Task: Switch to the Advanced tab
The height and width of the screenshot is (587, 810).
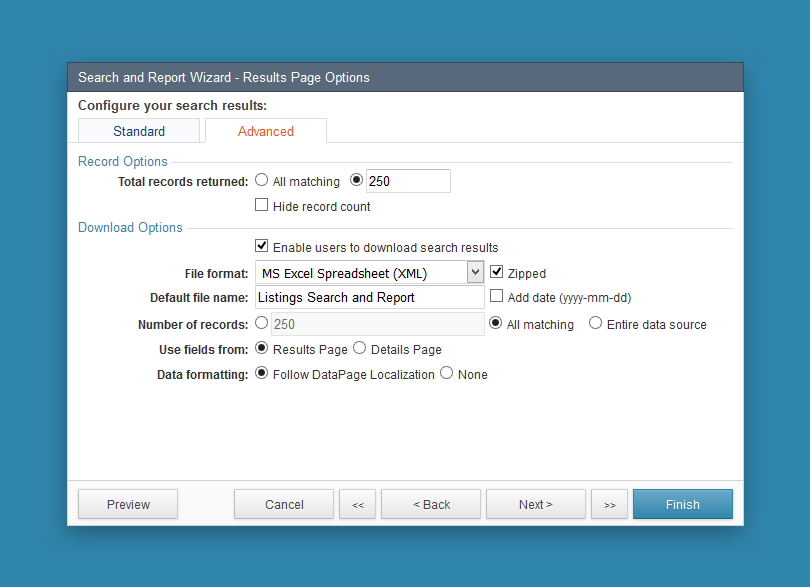Action: click(265, 130)
